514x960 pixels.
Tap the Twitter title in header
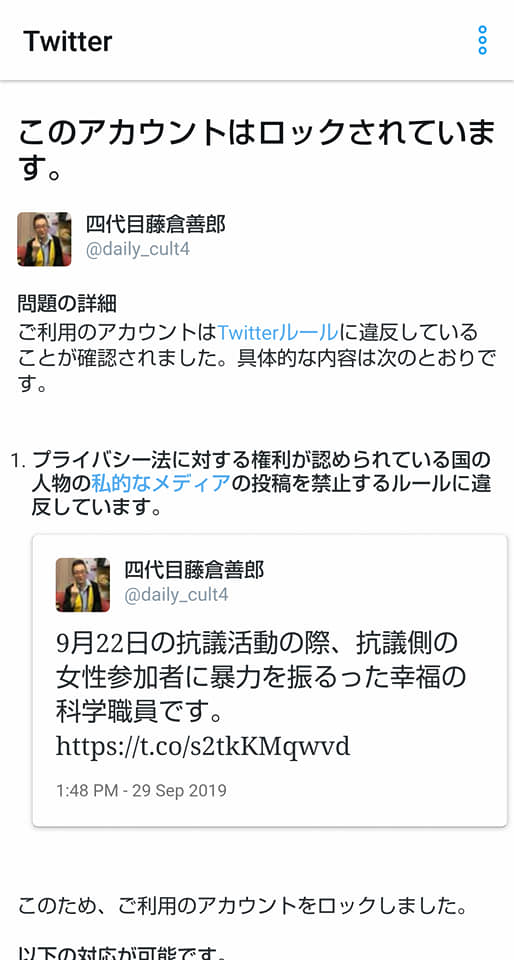(x=68, y=41)
